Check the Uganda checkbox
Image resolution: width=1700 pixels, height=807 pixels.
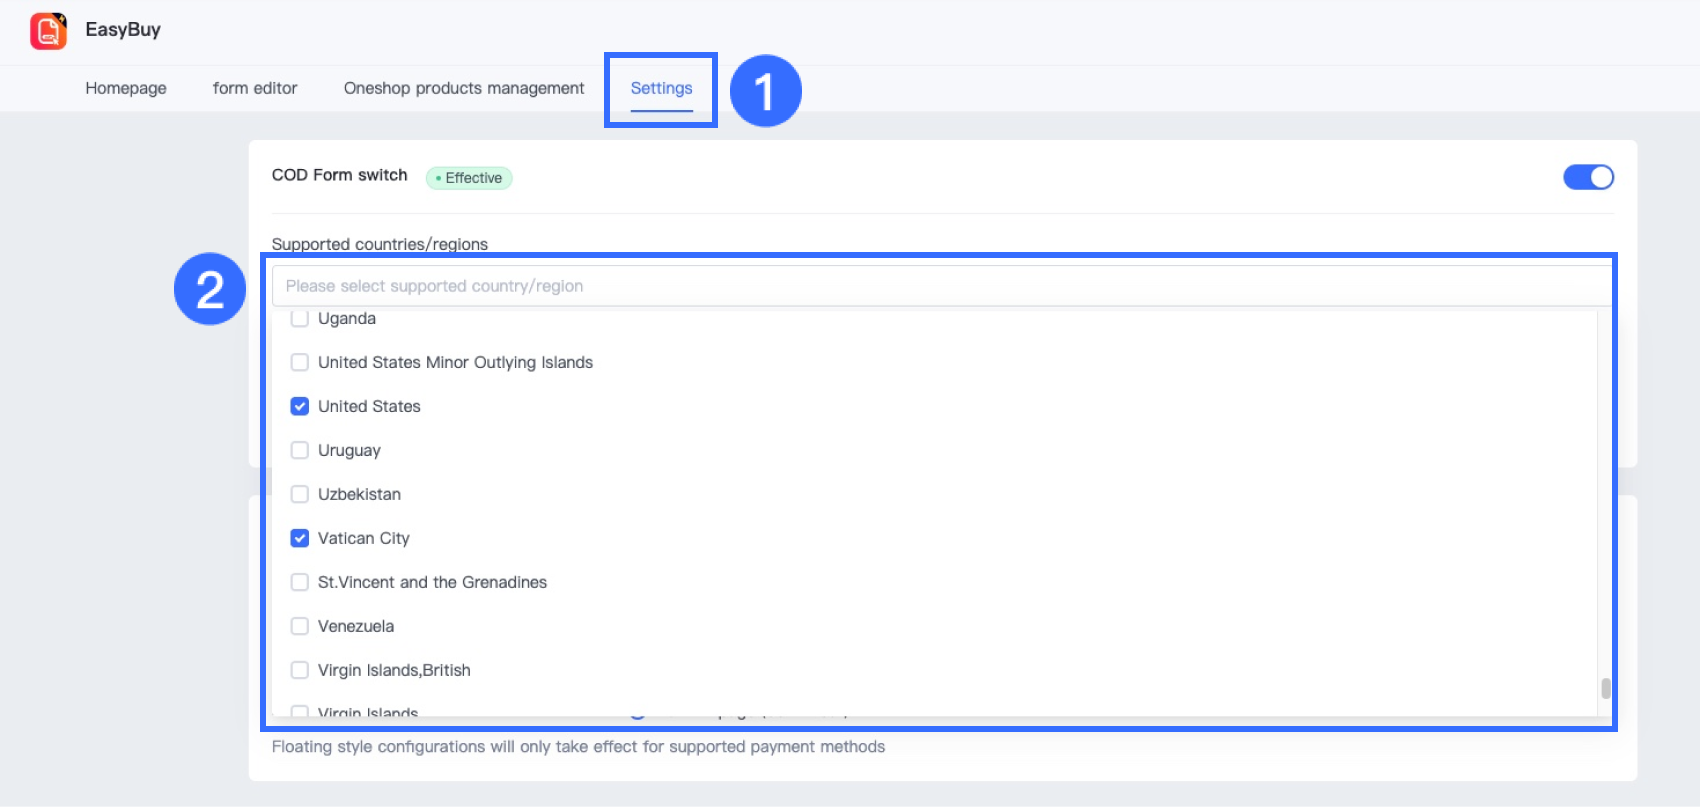(x=300, y=319)
